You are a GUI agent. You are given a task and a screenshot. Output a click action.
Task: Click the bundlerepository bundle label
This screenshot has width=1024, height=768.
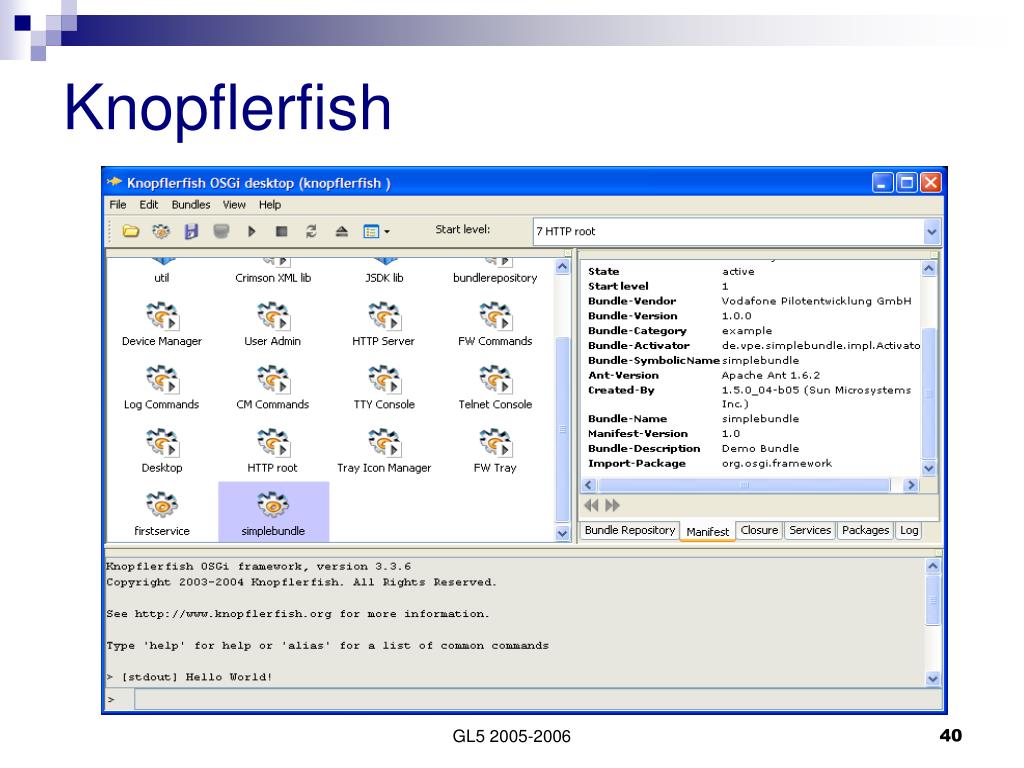495,278
